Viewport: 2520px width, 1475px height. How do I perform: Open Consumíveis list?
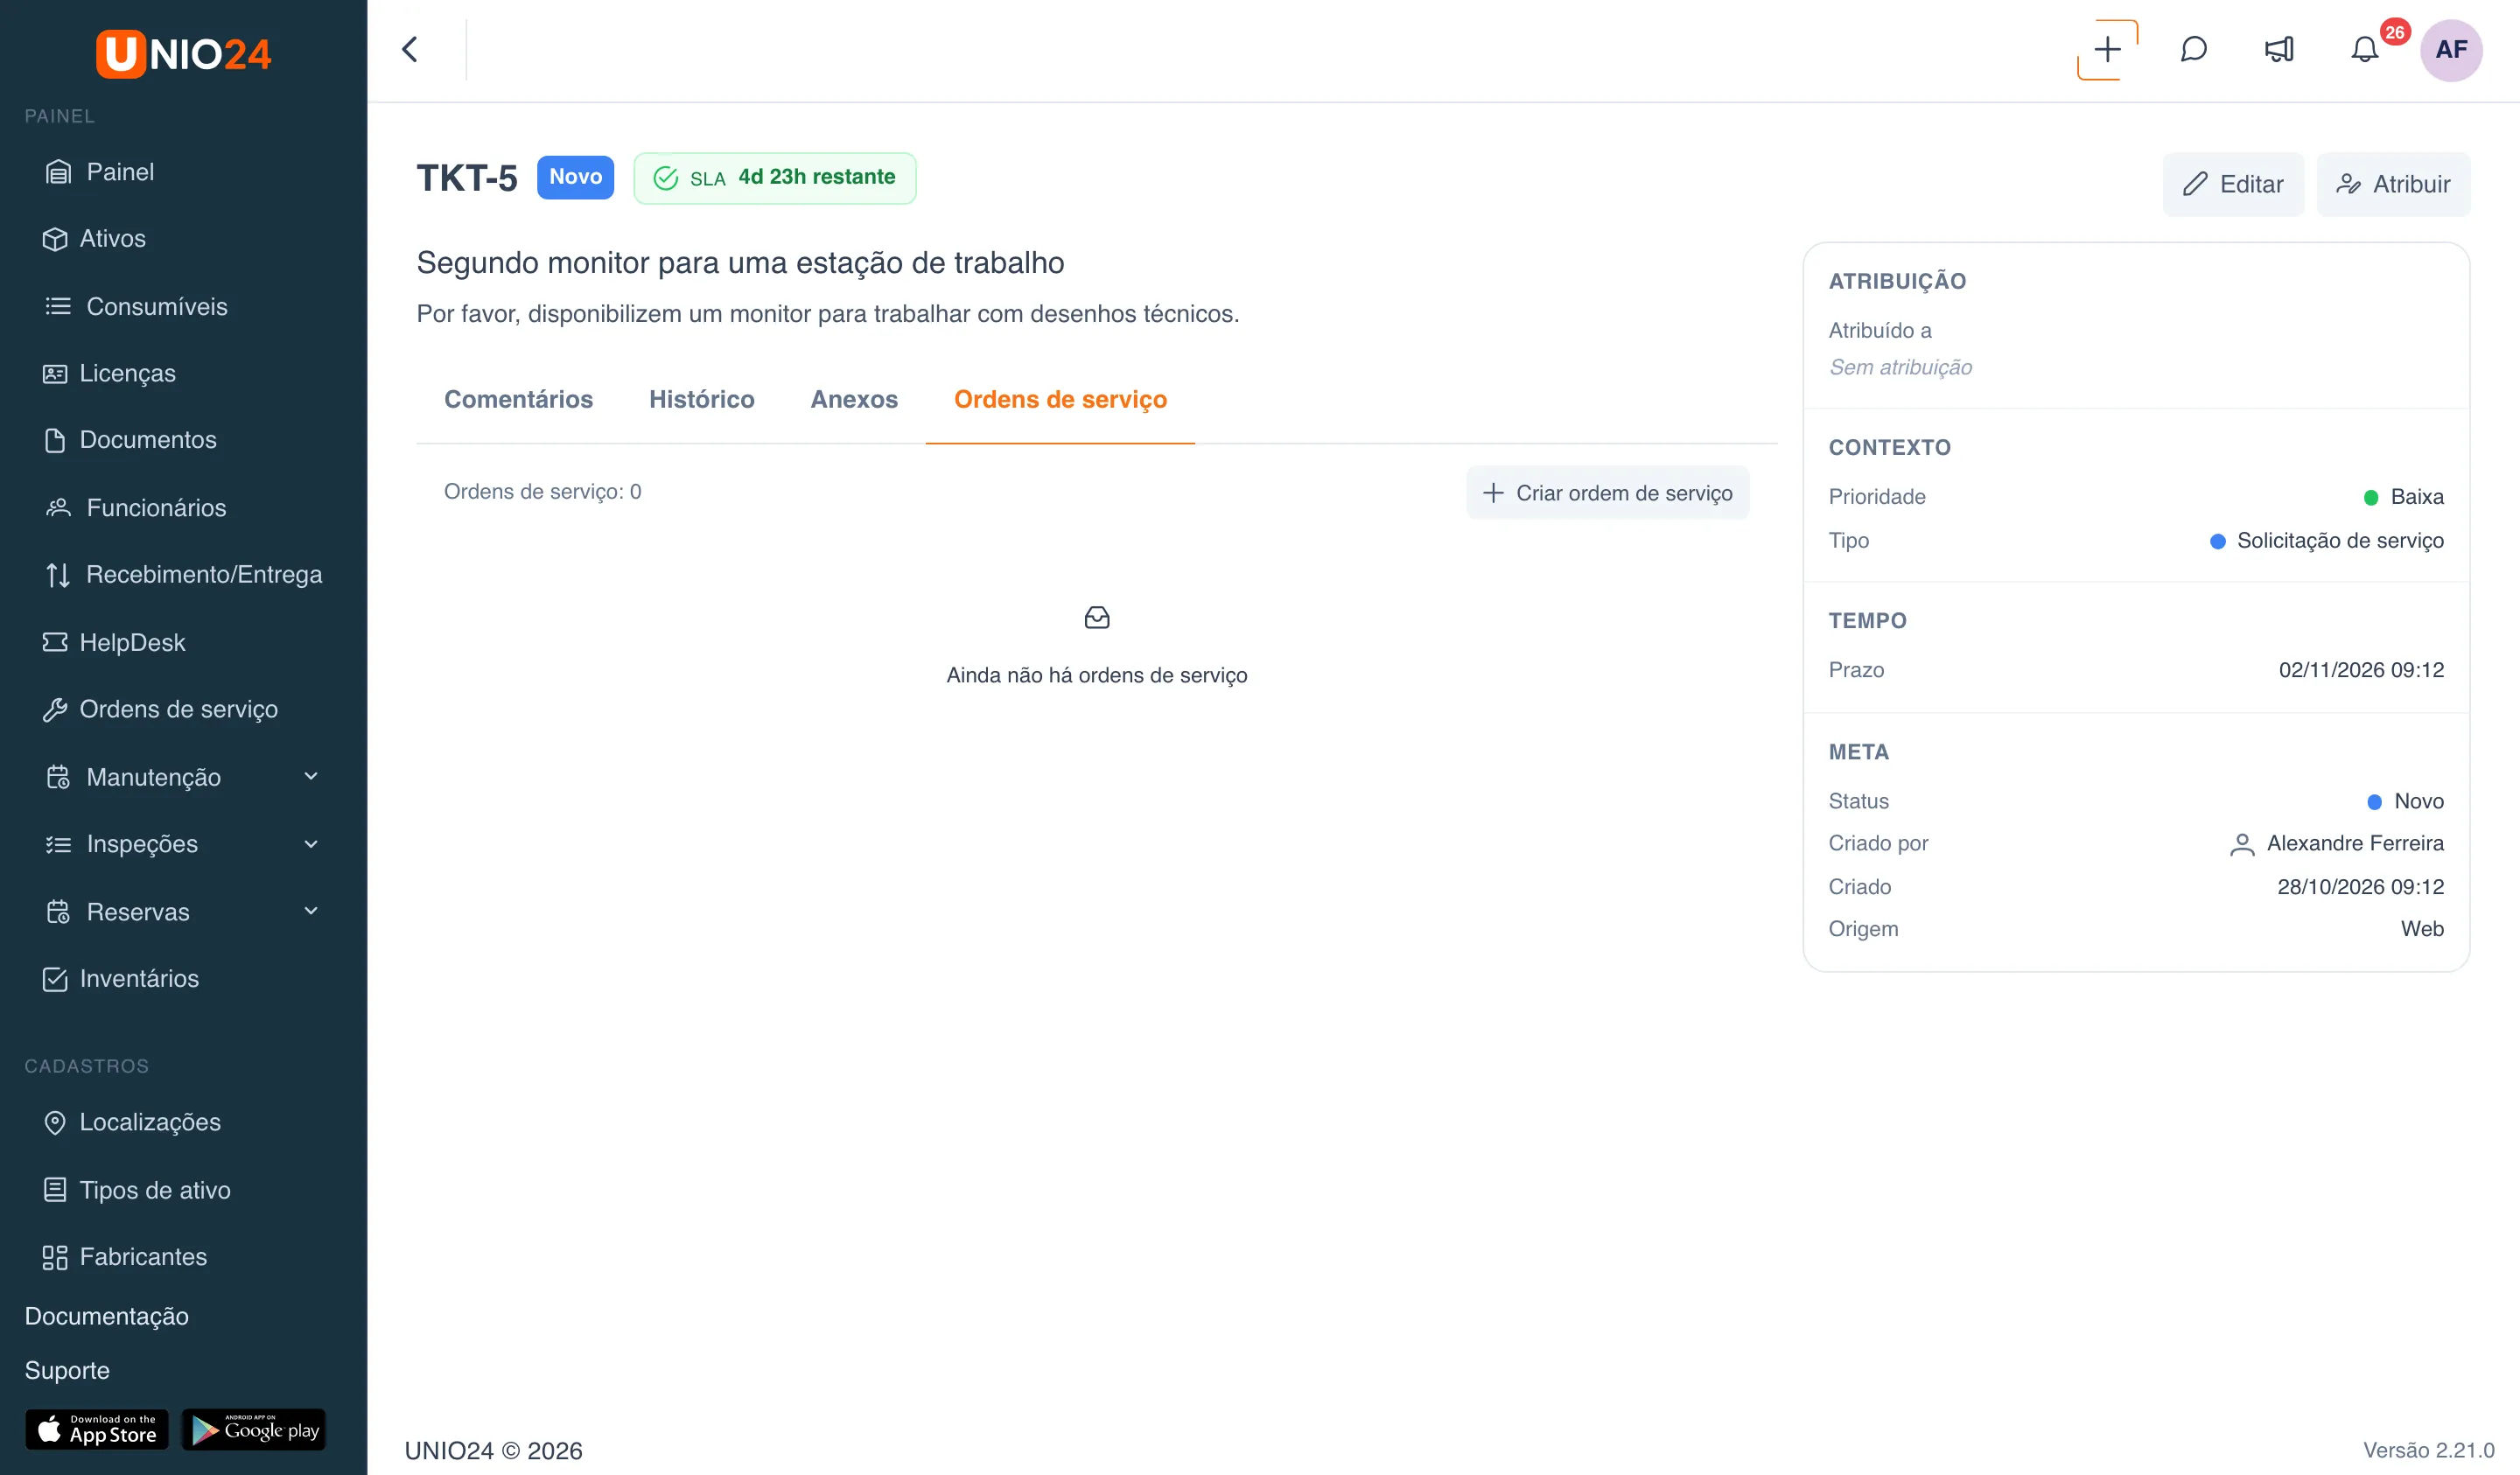183,306
